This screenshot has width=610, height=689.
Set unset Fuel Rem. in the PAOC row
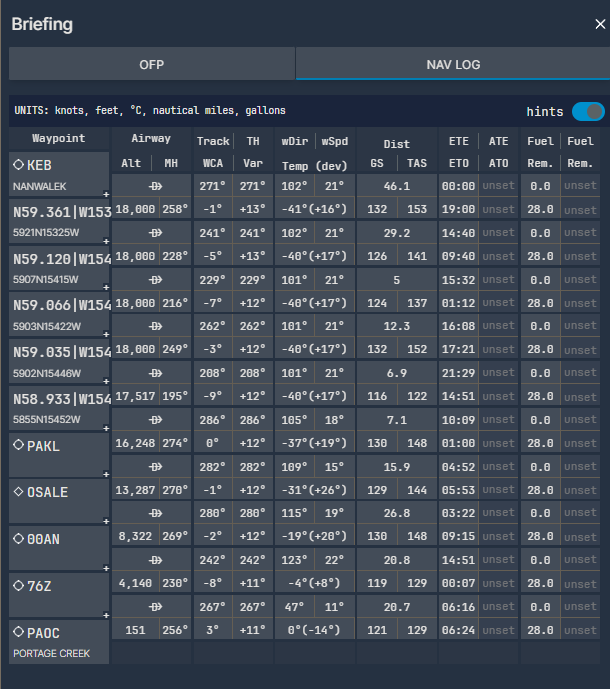(580, 631)
